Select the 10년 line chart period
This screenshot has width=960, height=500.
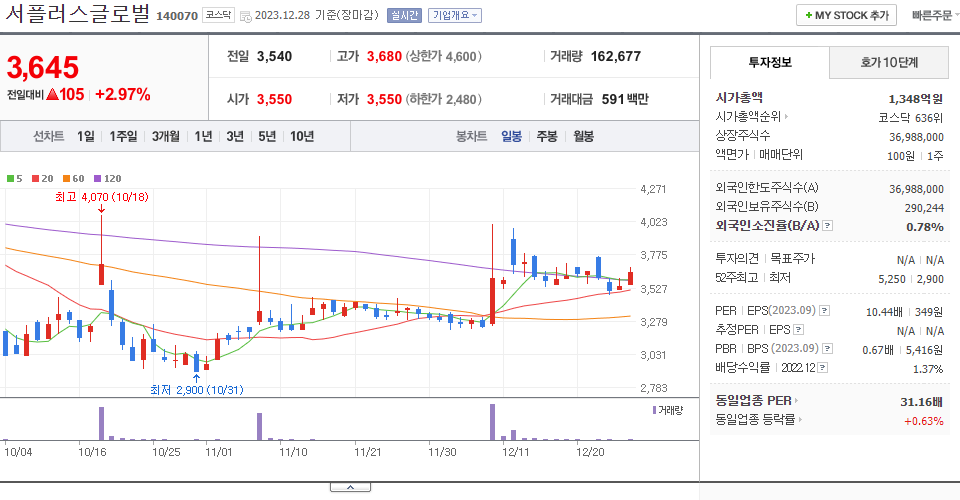pyautogui.click(x=302, y=136)
